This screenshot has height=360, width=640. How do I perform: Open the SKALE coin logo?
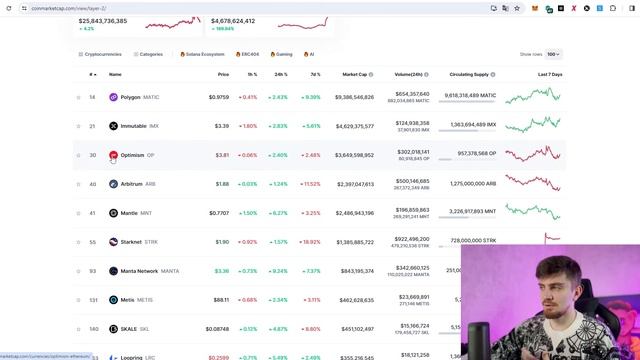point(113,329)
